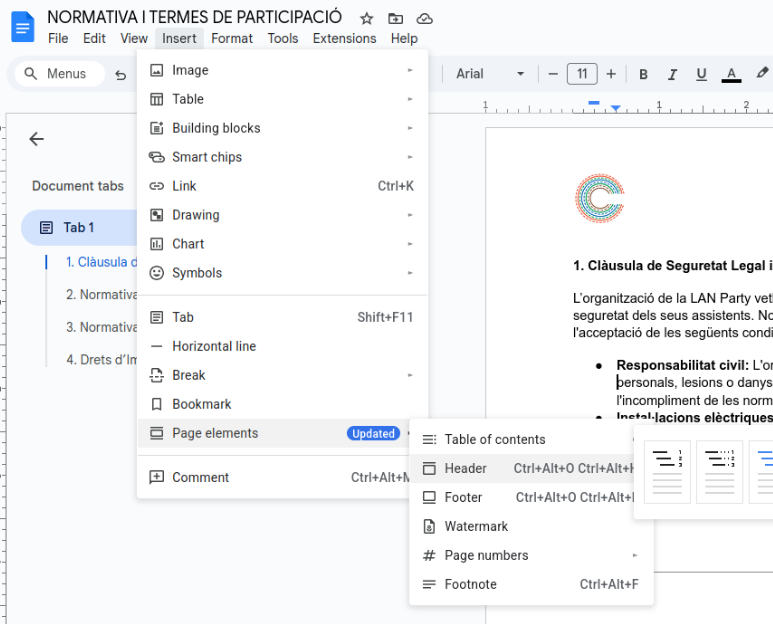Open the Google Docs home icon

point(22,26)
